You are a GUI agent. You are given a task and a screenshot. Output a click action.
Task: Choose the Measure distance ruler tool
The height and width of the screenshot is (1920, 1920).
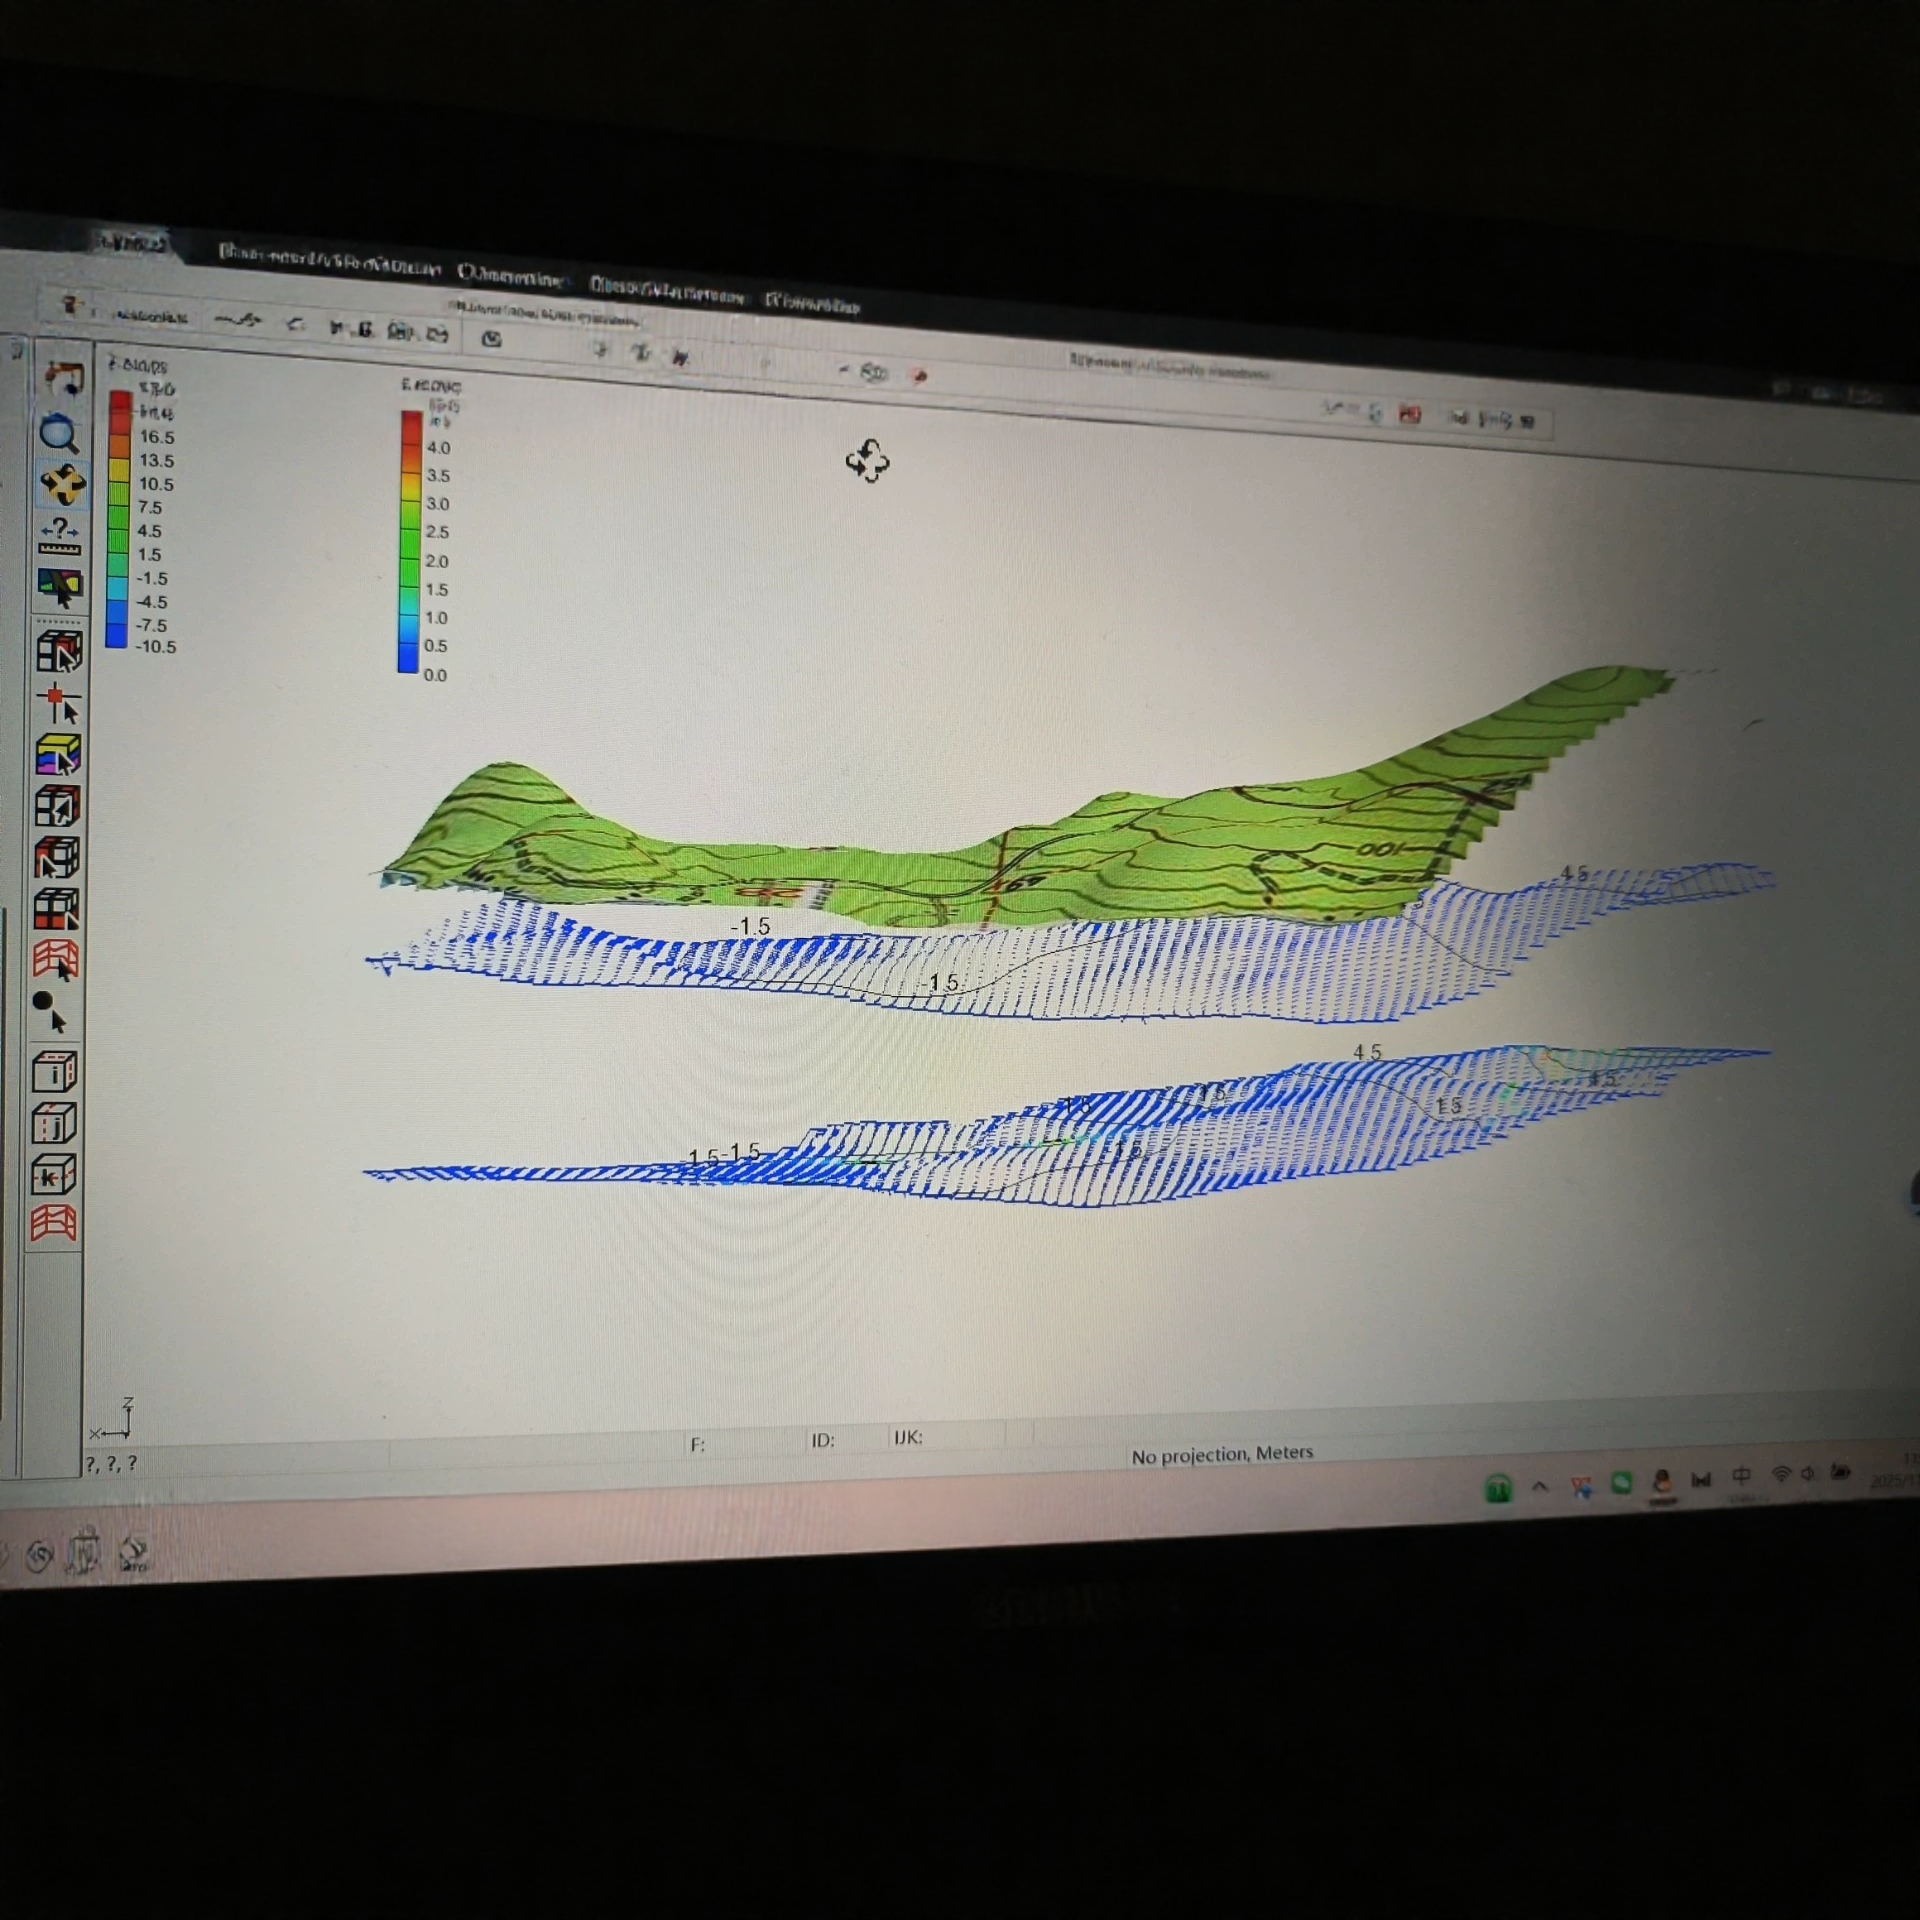(59, 535)
